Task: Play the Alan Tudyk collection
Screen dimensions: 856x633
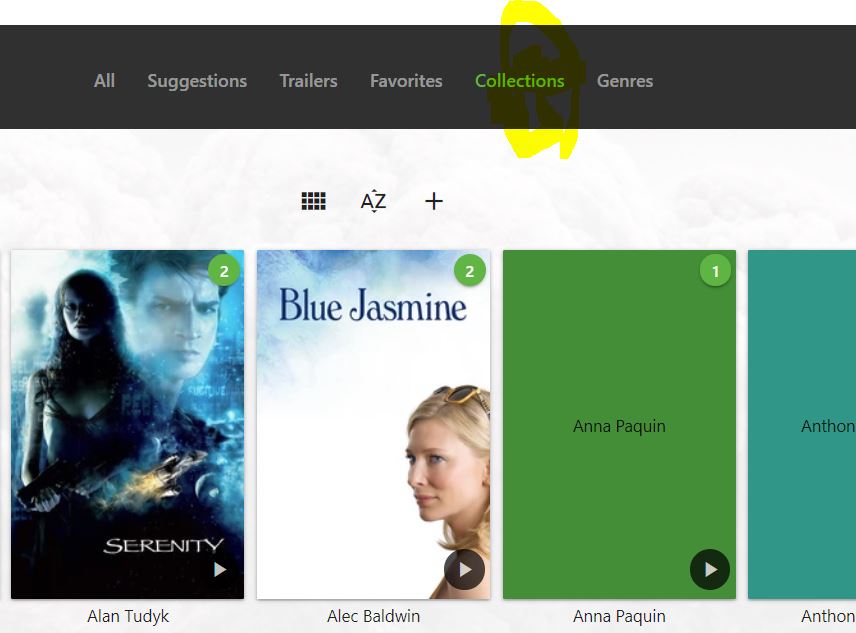Action: pos(219,570)
